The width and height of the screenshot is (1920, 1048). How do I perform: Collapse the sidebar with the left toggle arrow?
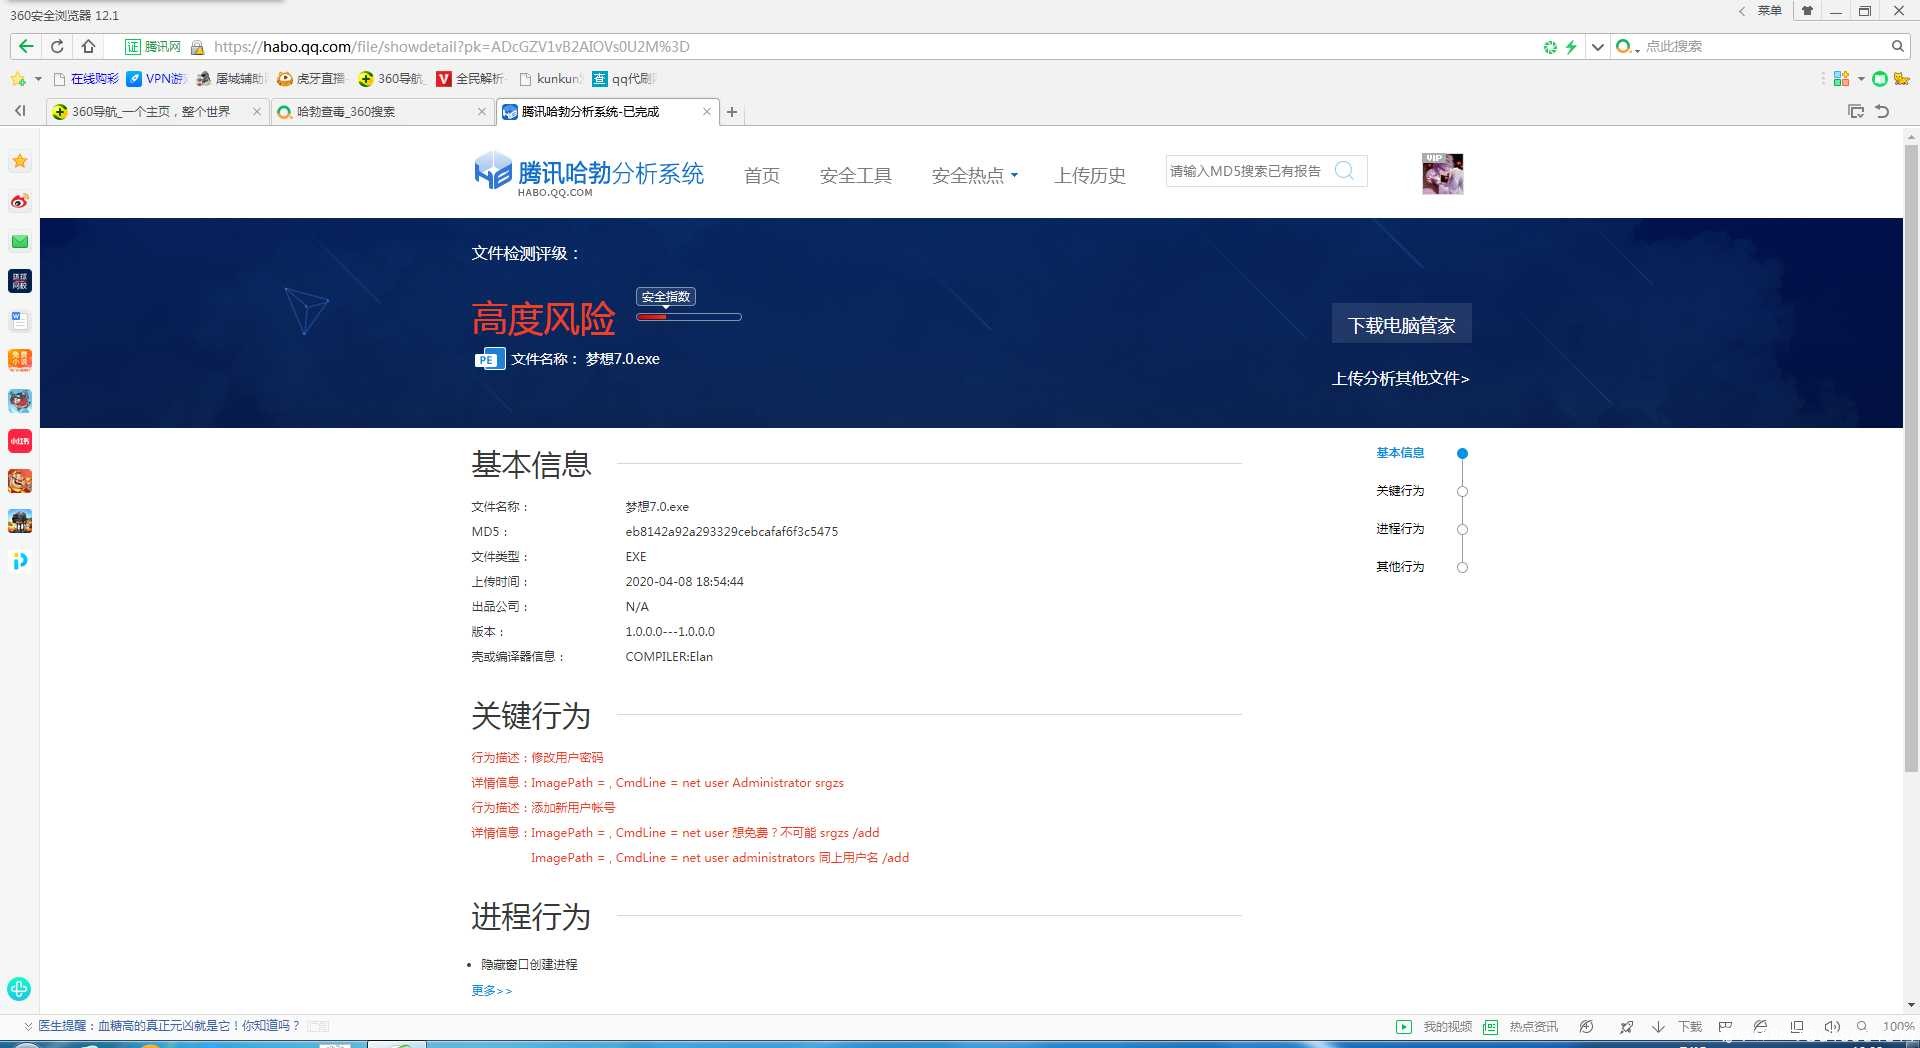20,111
